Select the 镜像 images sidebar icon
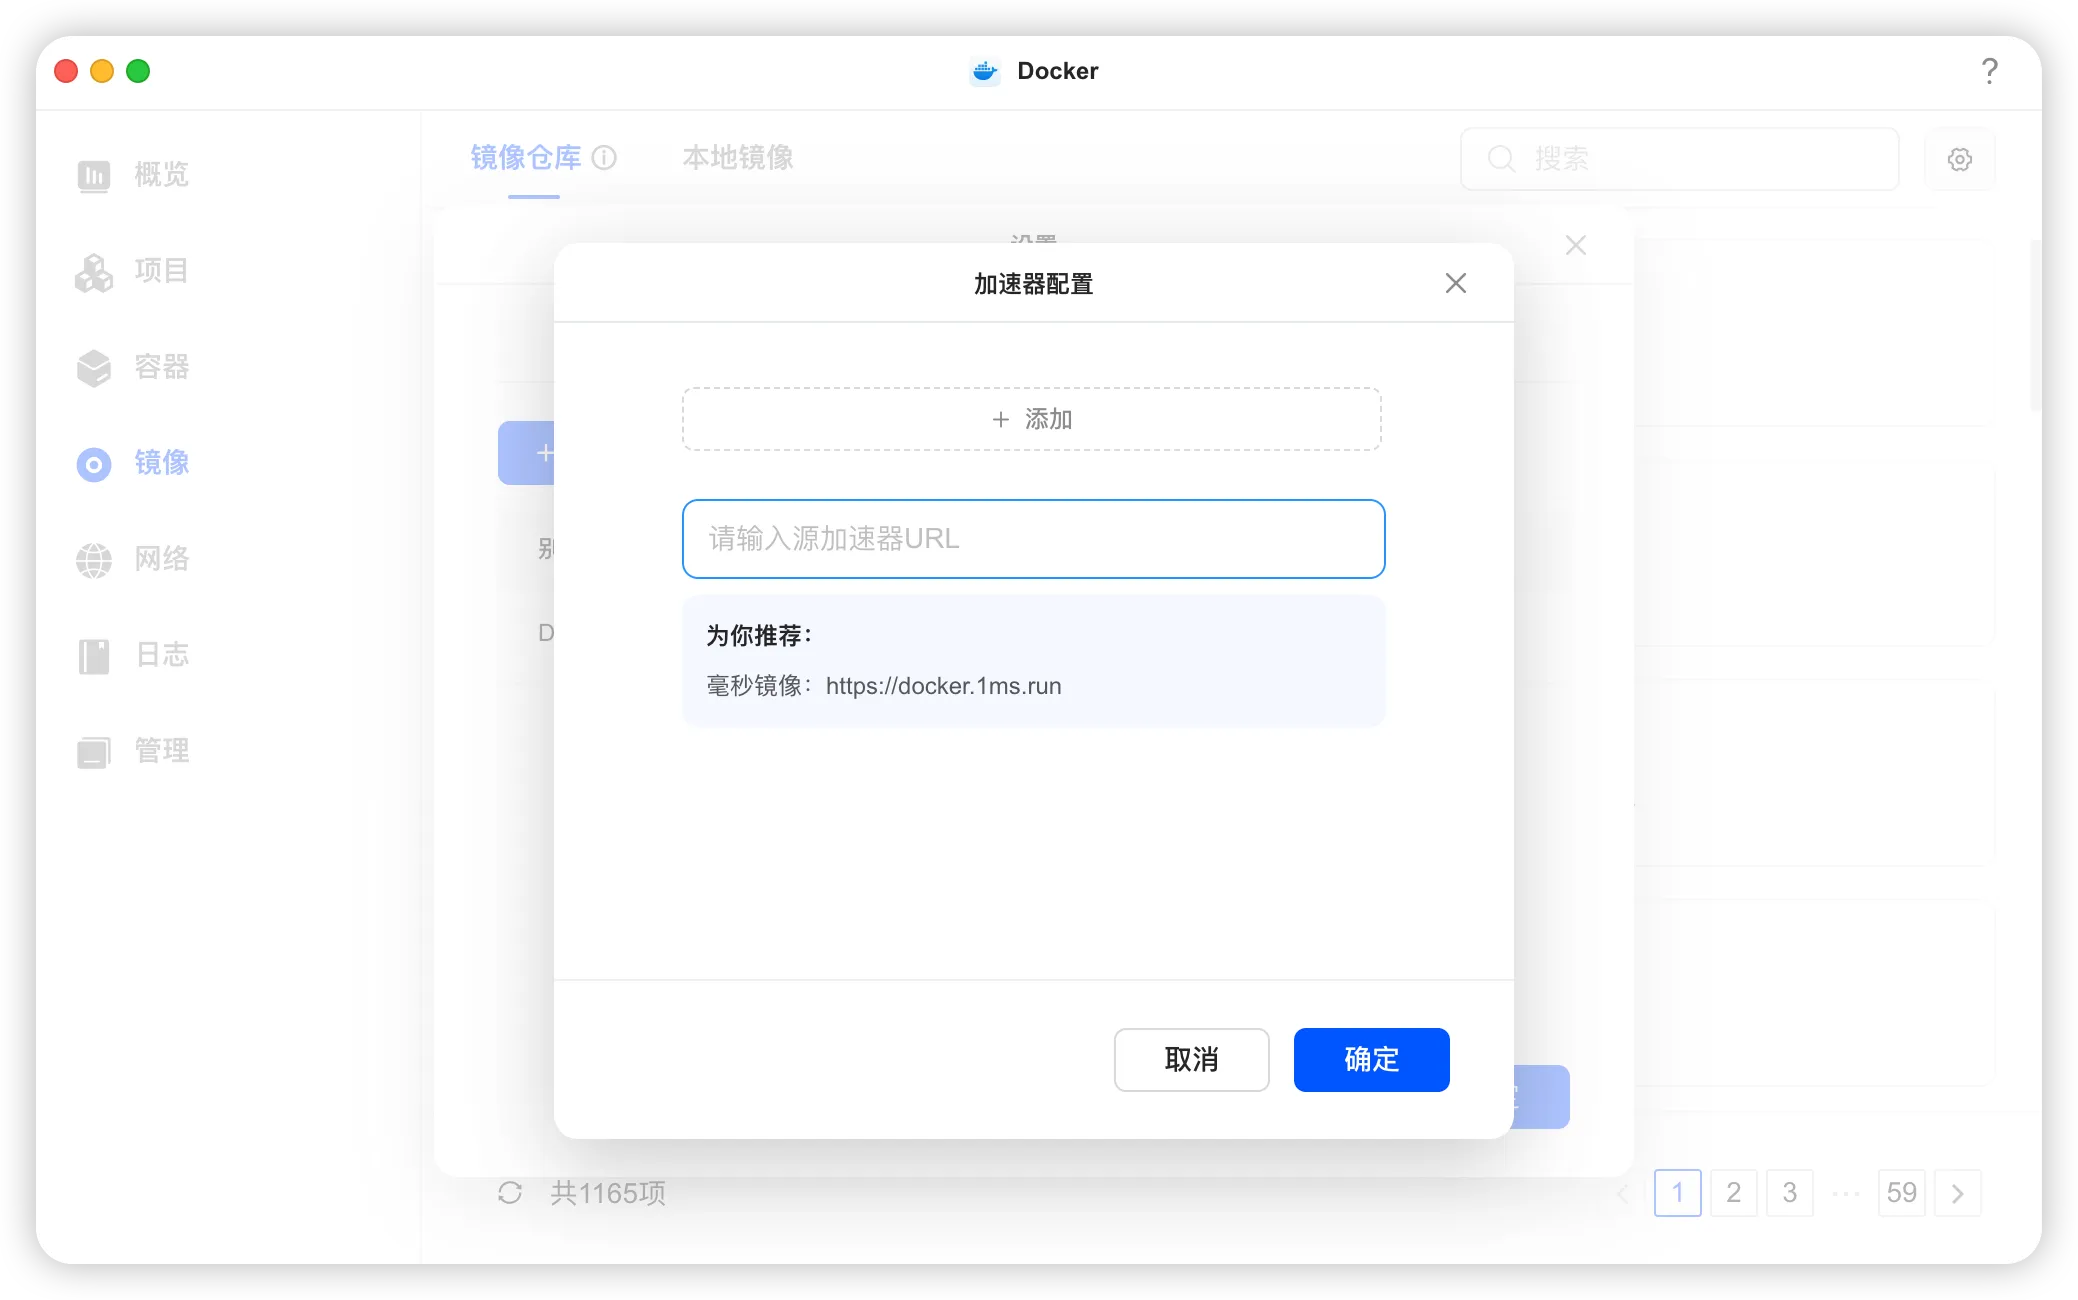Viewport: 2078px width, 1300px height. 94,463
